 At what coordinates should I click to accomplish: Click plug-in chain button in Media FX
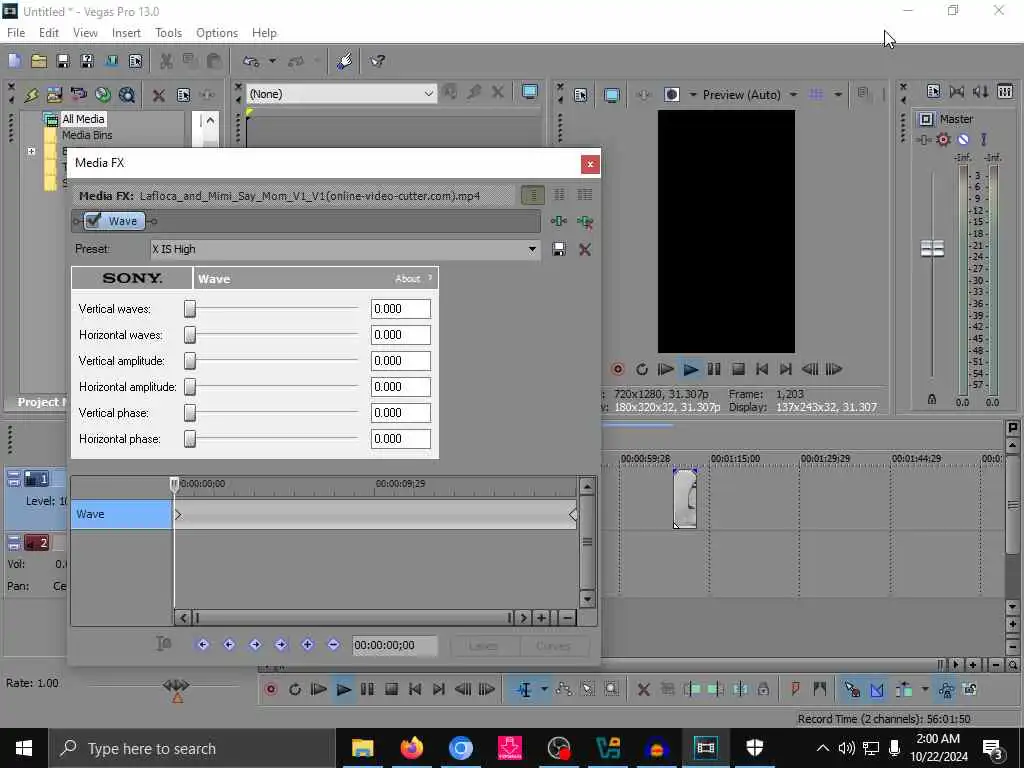(559, 221)
